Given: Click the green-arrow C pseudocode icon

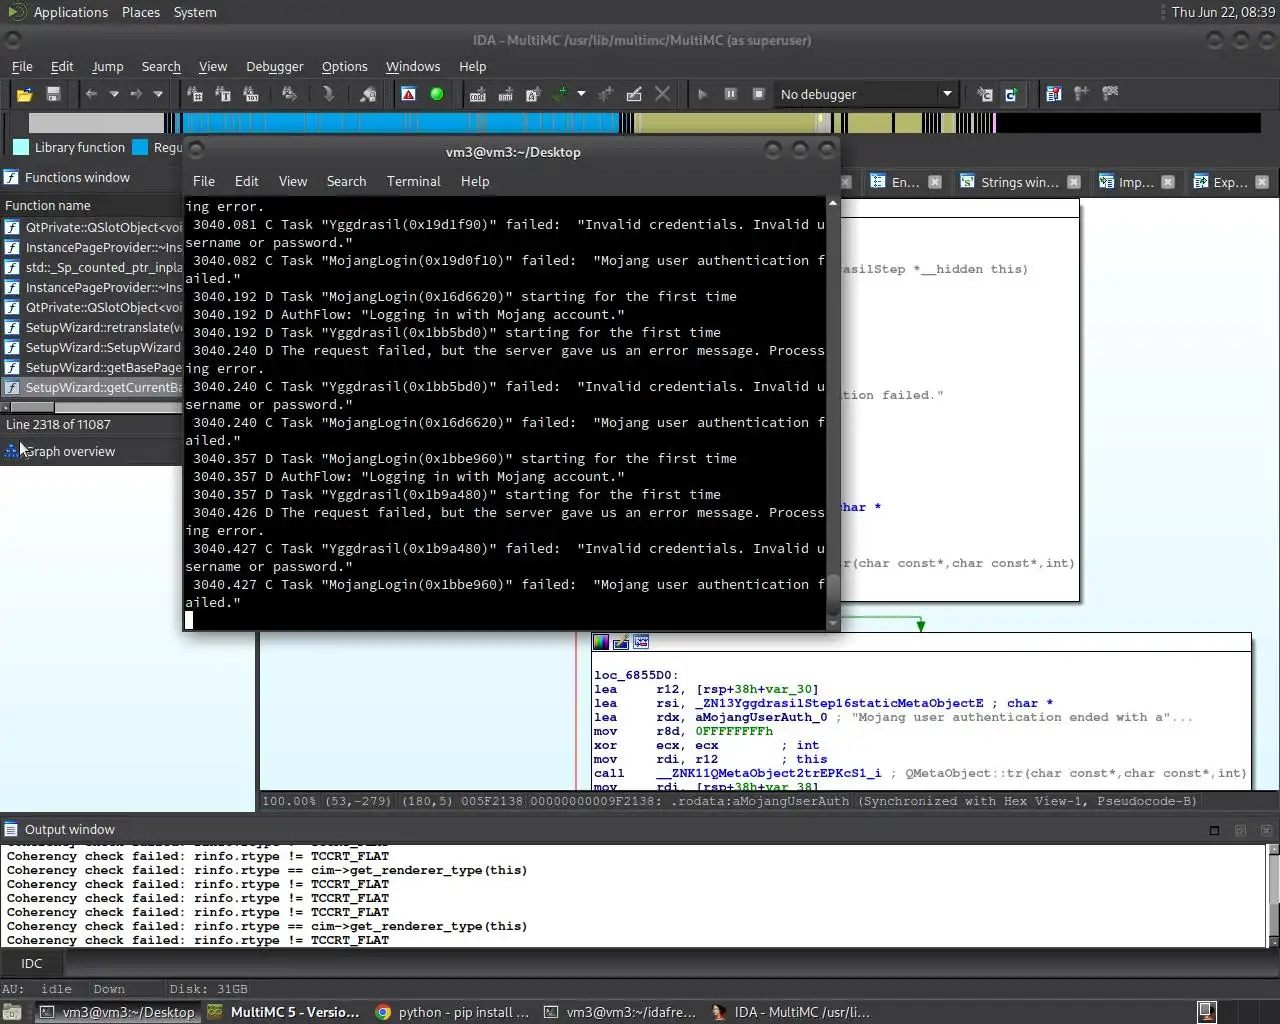Looking at the screenshot, I should pos(1011,94).
